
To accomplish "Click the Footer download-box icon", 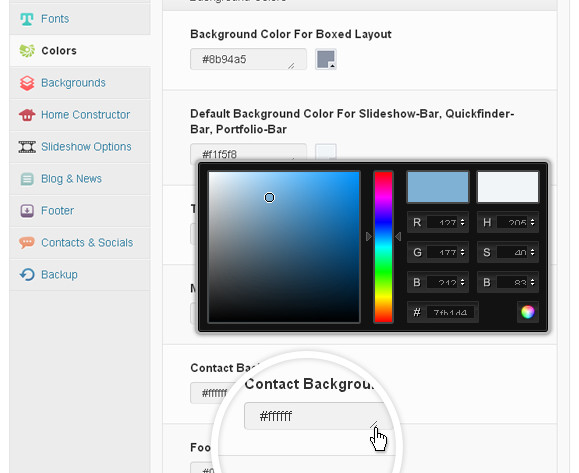I will [27, 211].
